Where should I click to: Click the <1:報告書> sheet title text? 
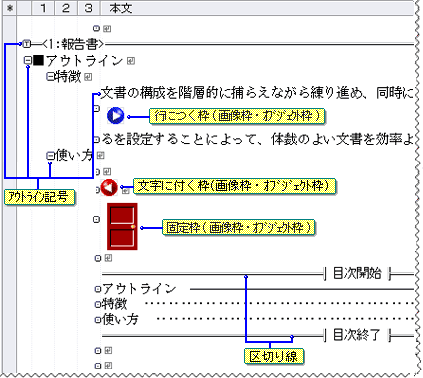[x=73, y=44]
